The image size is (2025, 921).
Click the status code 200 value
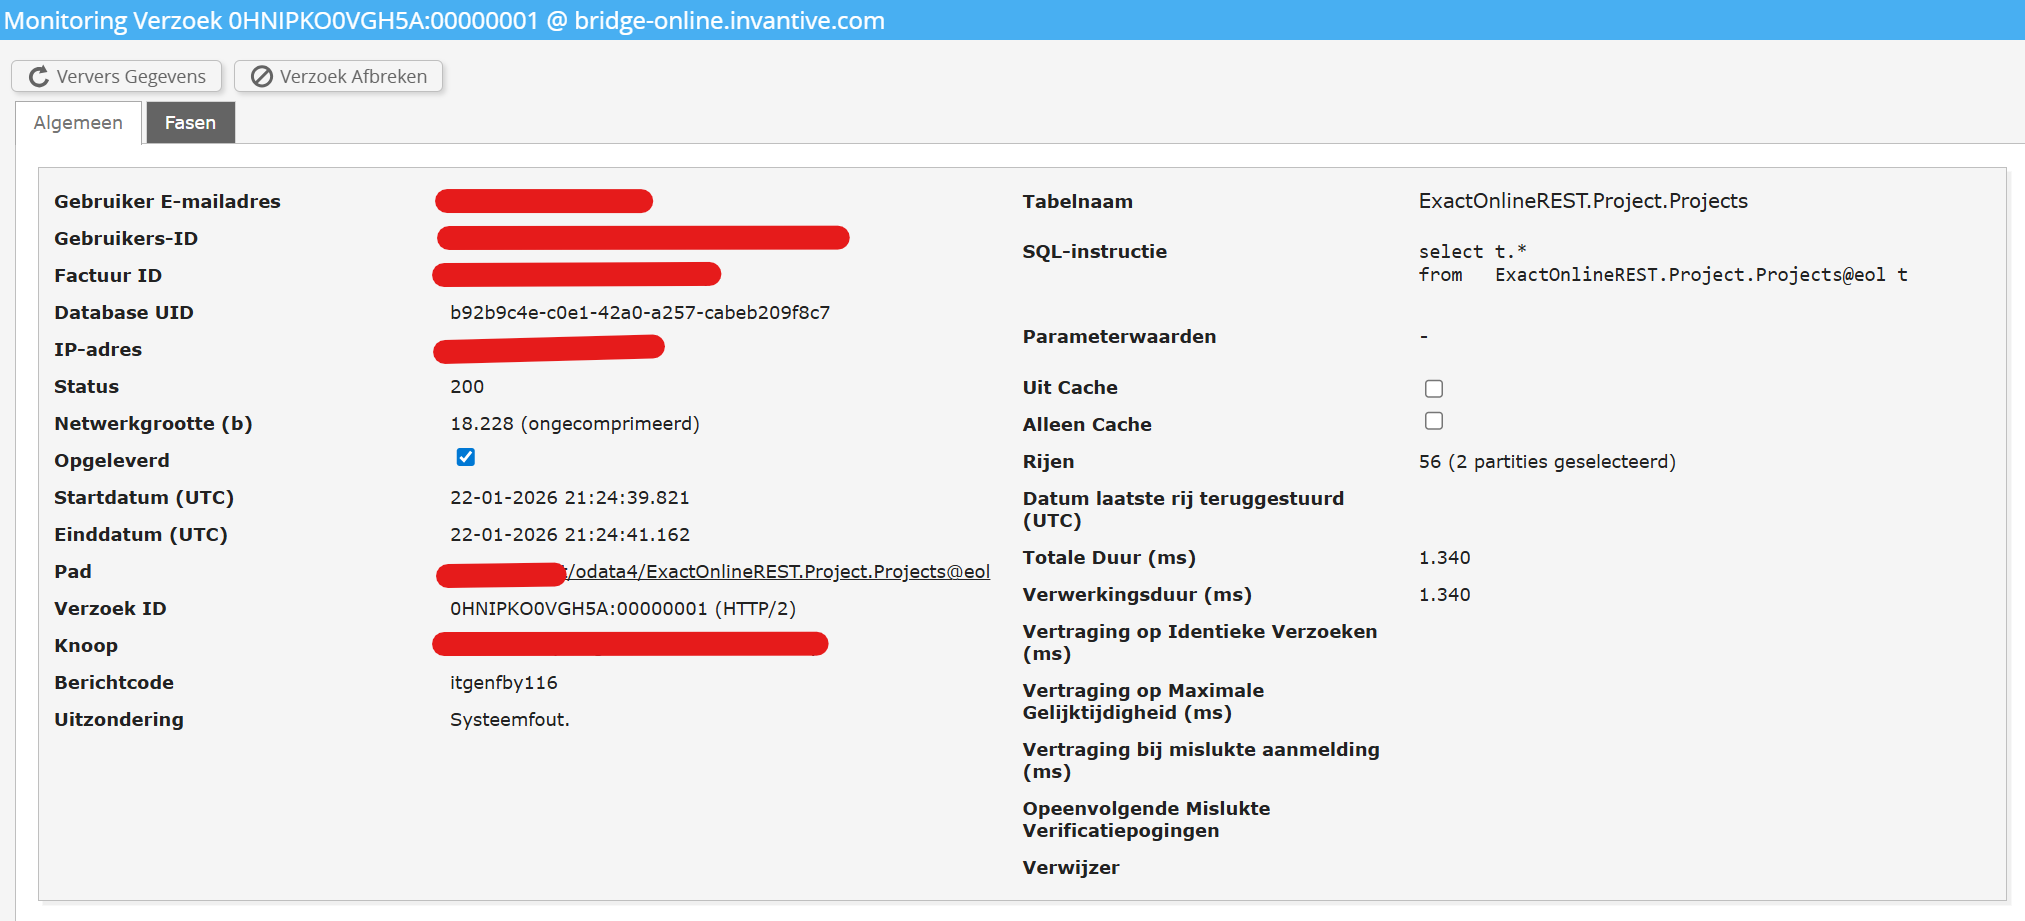point(466,386)
